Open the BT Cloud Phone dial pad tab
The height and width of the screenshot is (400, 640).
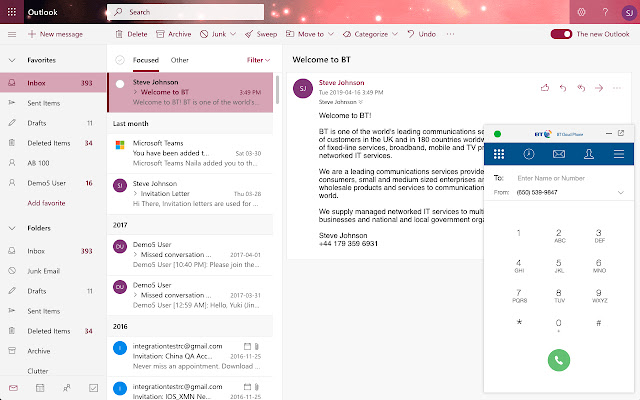click(499, 154)
